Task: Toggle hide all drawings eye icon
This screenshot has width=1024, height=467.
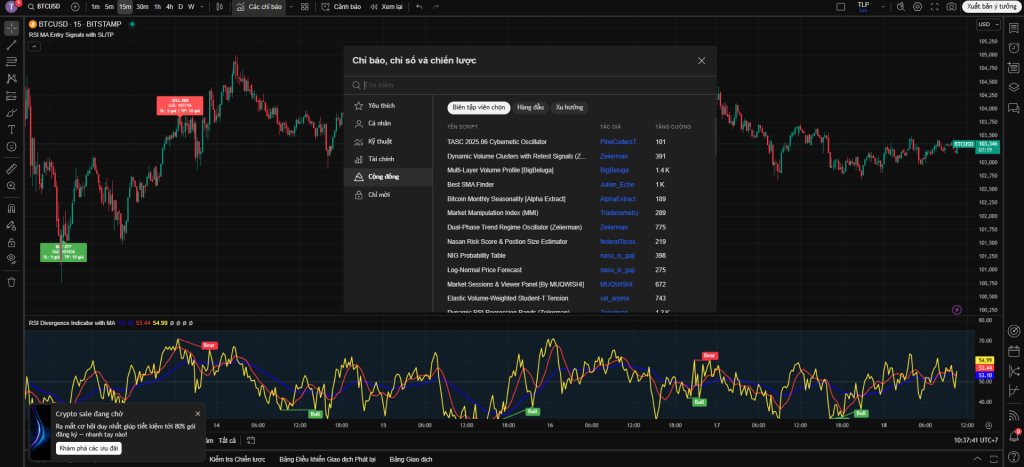Action: click(x=11, y=258)
